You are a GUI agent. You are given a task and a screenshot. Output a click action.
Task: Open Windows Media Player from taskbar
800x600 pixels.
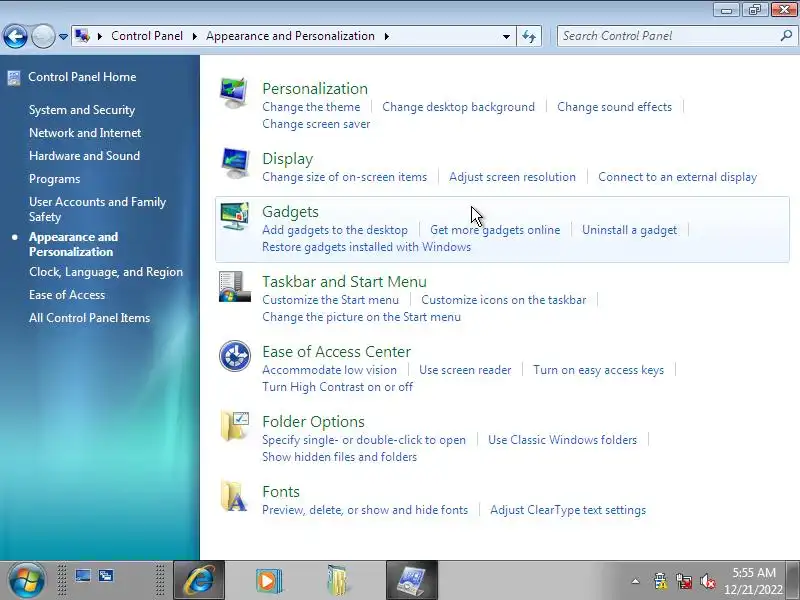268,580
